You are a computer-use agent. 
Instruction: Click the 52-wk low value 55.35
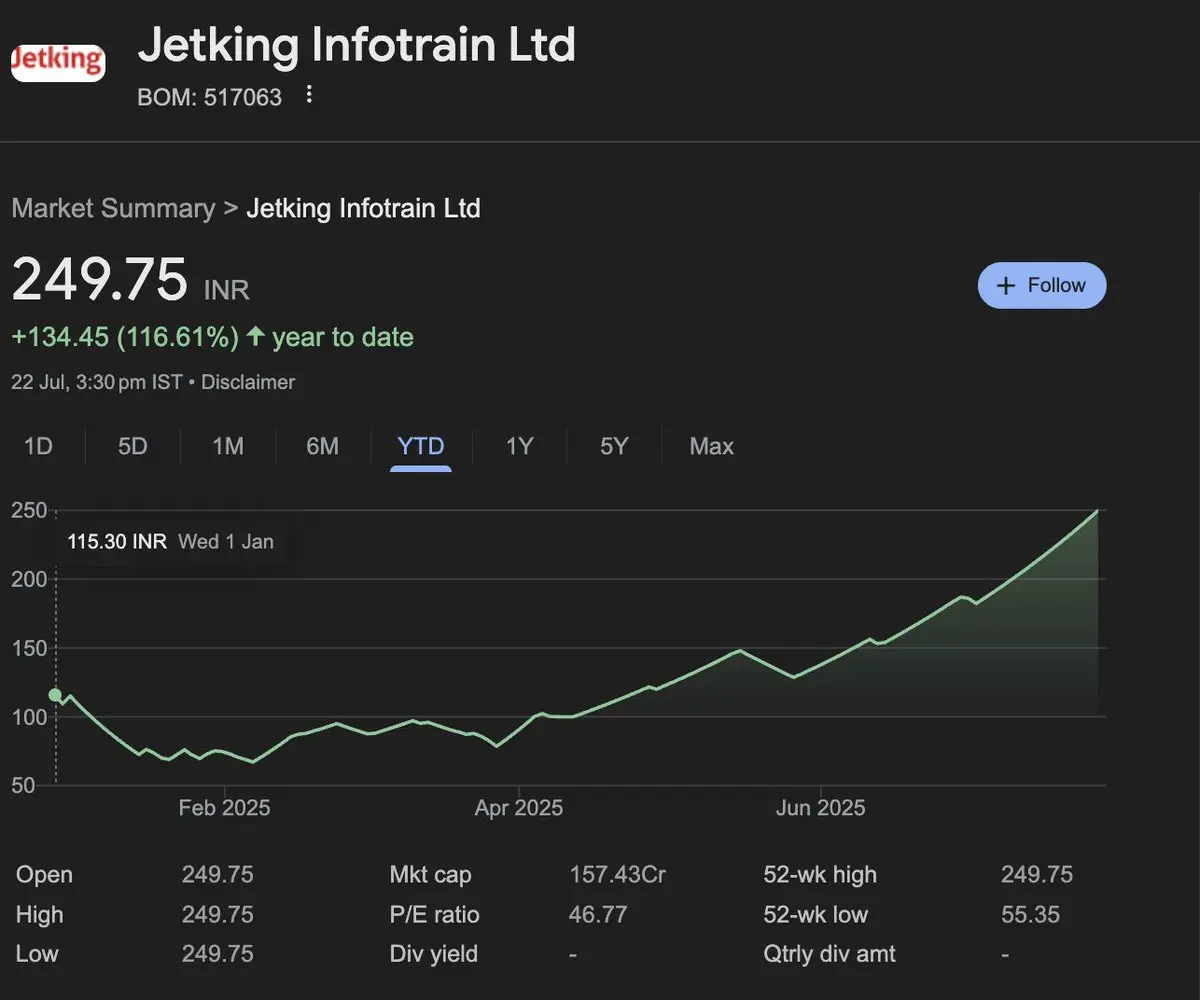click(x=1030, y=914)
